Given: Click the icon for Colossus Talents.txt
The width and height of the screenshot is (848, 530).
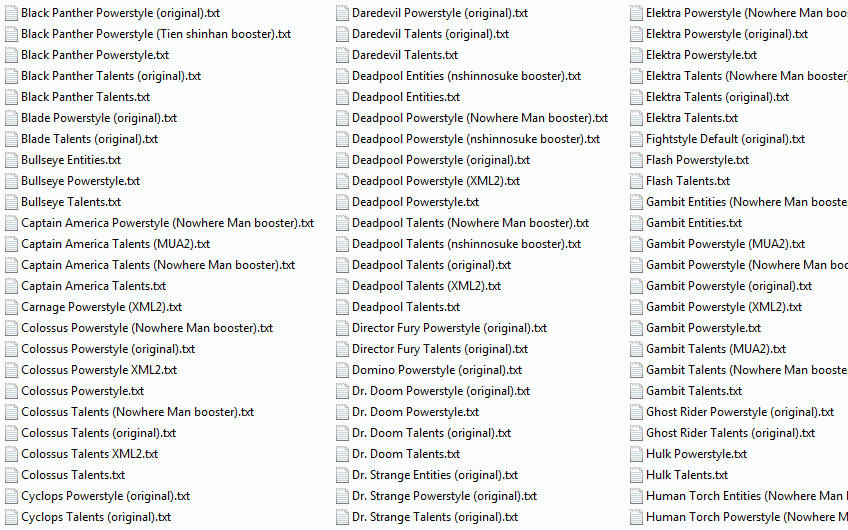Looking at the screenshot, I should (11, 475).
